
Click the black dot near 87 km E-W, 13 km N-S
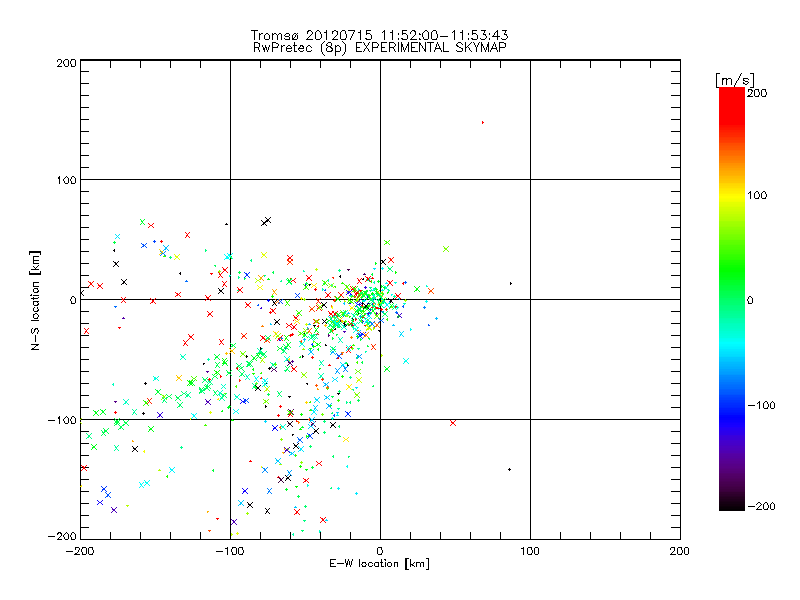pos(511,283)
